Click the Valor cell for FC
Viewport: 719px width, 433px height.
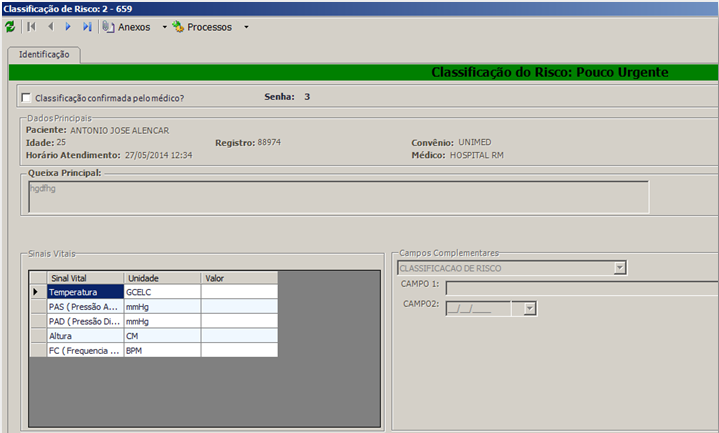coord(239,350)
